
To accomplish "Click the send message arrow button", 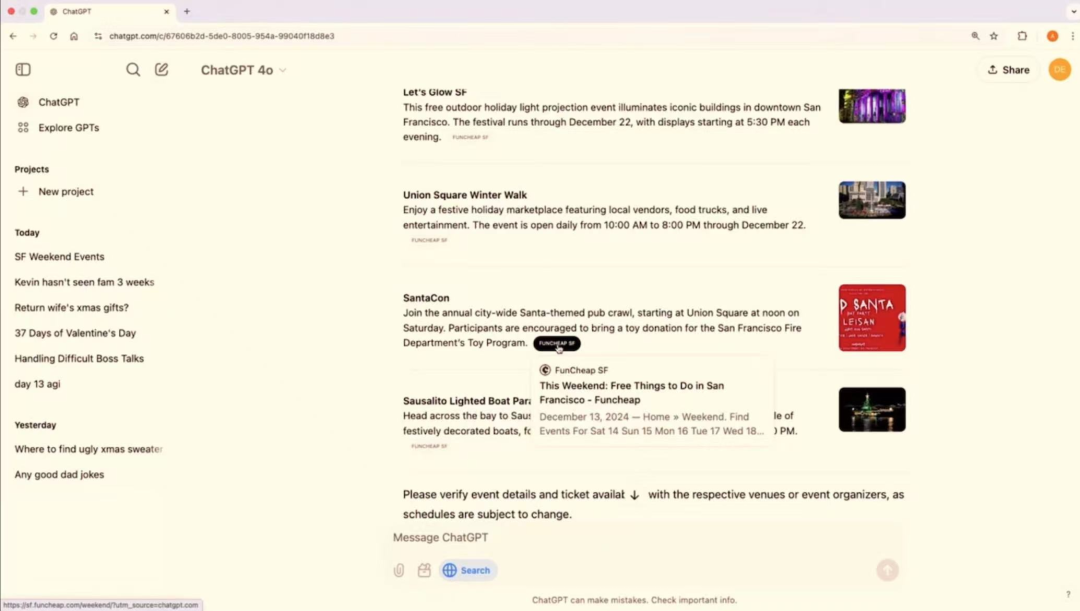I will pyautogui.click(x=887, y=570).
